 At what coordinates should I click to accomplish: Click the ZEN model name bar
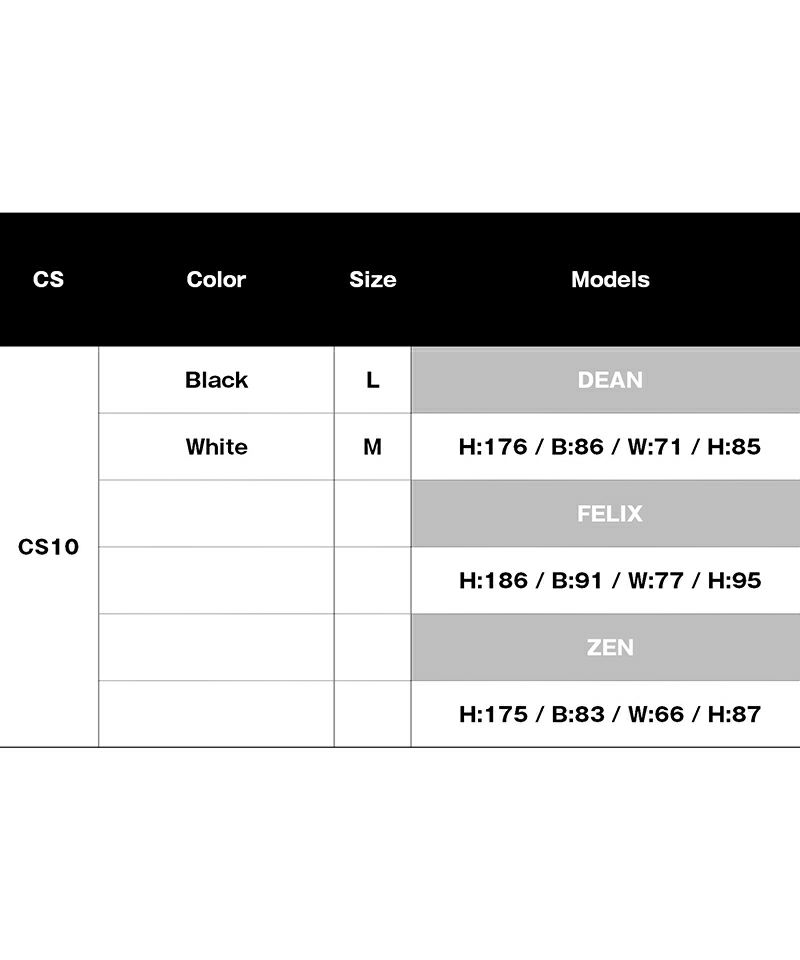tap(610, 647)
